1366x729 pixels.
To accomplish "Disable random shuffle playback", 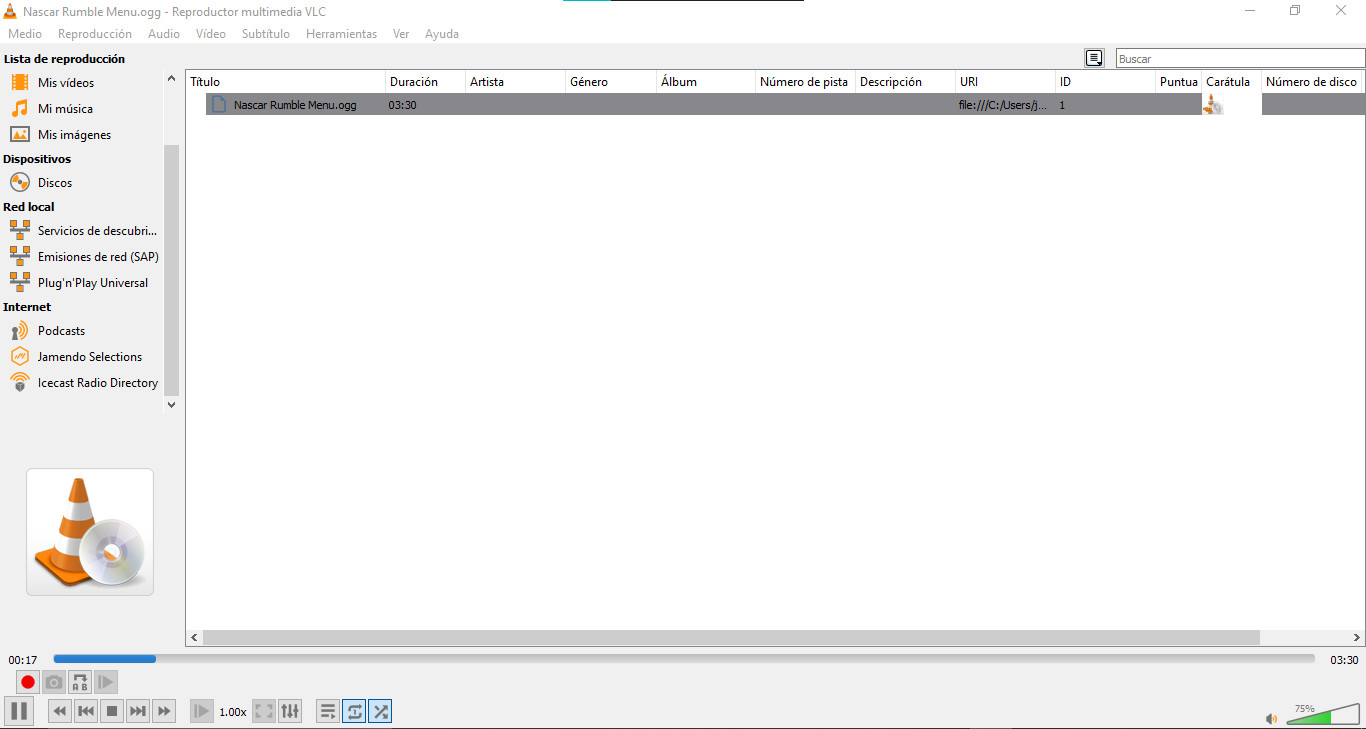I will (x=380, y=711).
